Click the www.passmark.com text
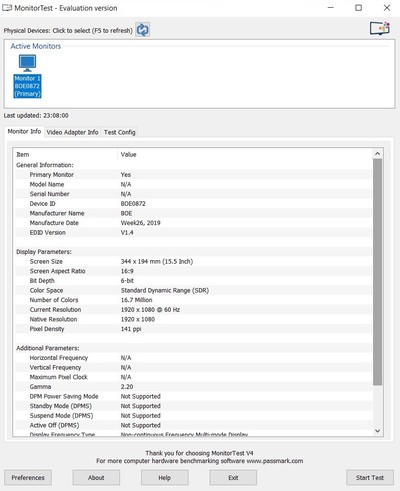400x491 pixels. click(x=275, y=461)
